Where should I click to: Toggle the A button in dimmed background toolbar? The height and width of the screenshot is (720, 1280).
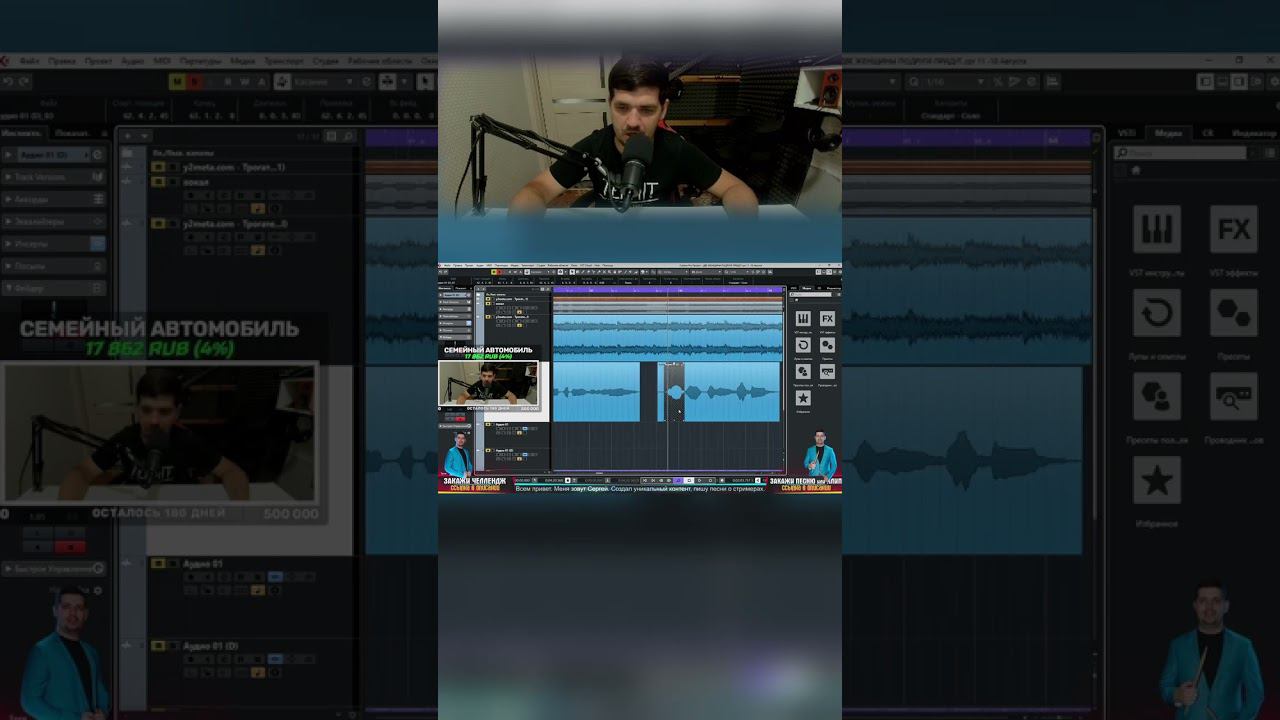(x=262, y=81)
